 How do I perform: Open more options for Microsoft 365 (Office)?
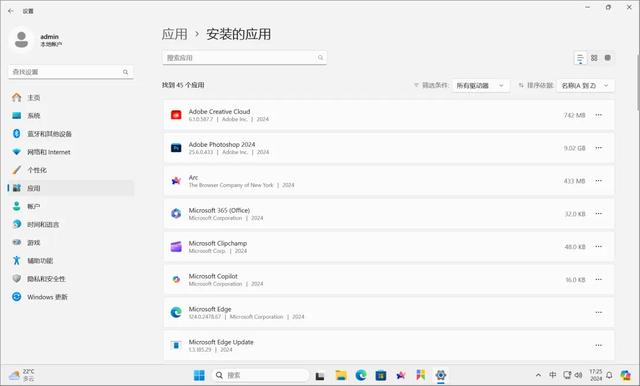598,214
